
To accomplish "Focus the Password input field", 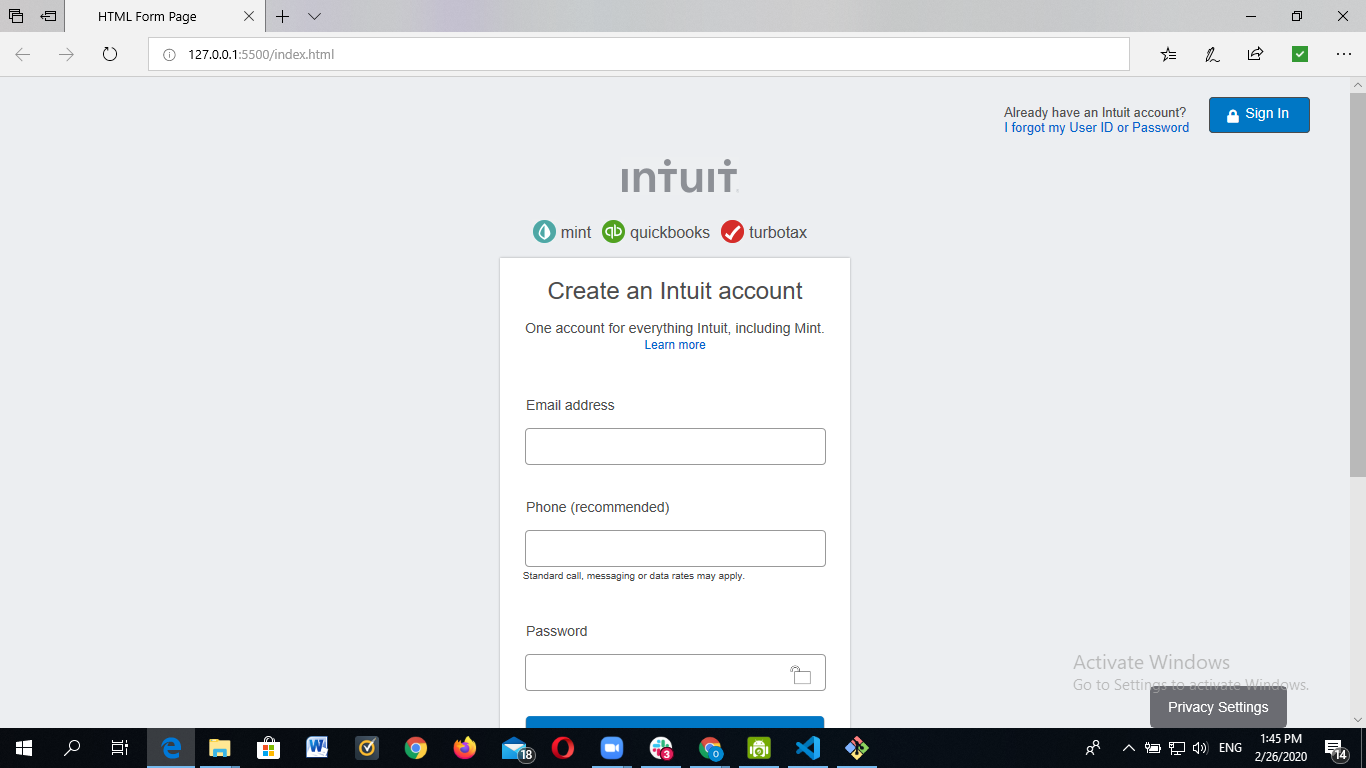I will click(x=675, y=672).
